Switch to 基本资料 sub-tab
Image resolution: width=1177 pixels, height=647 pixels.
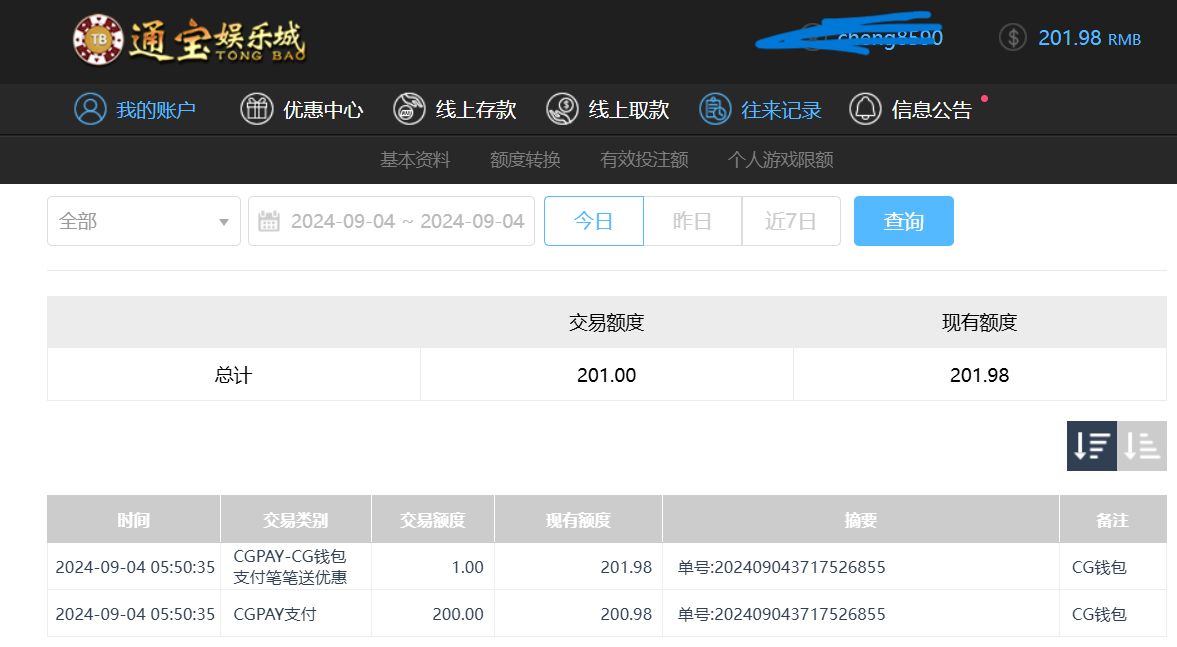click(x=415, y=160)
